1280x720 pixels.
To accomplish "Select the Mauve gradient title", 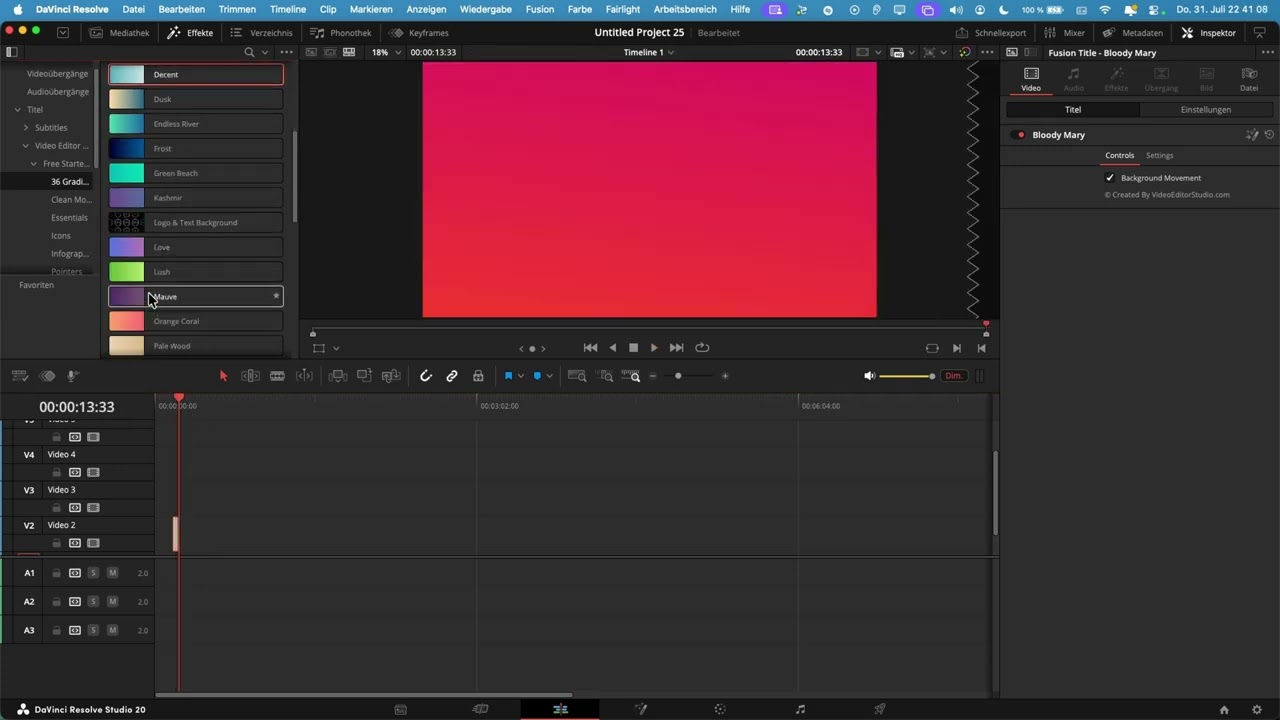I will coord(196,297).
